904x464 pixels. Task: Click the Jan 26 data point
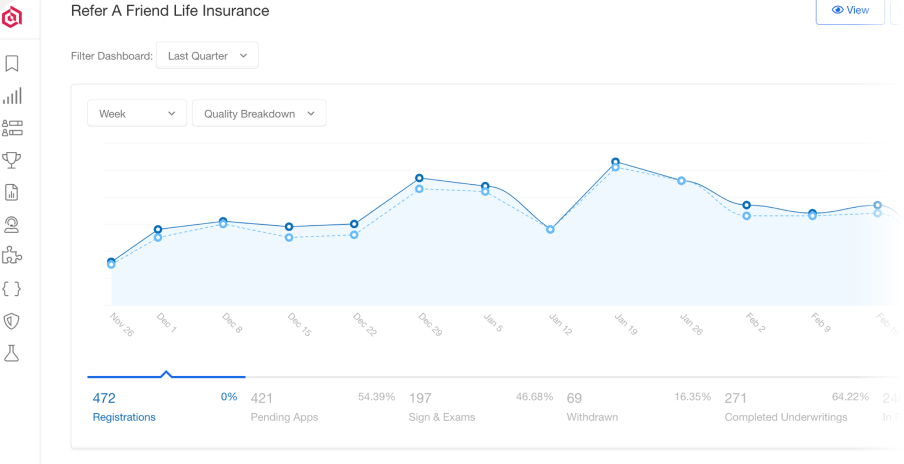(x=681, y=180)
